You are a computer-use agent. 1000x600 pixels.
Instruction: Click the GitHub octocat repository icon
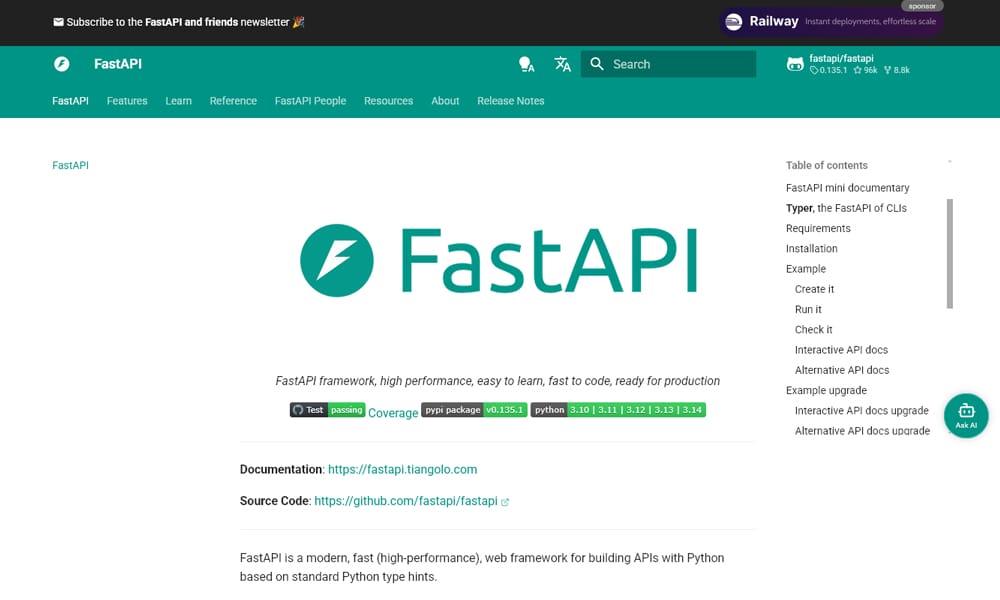793,64
